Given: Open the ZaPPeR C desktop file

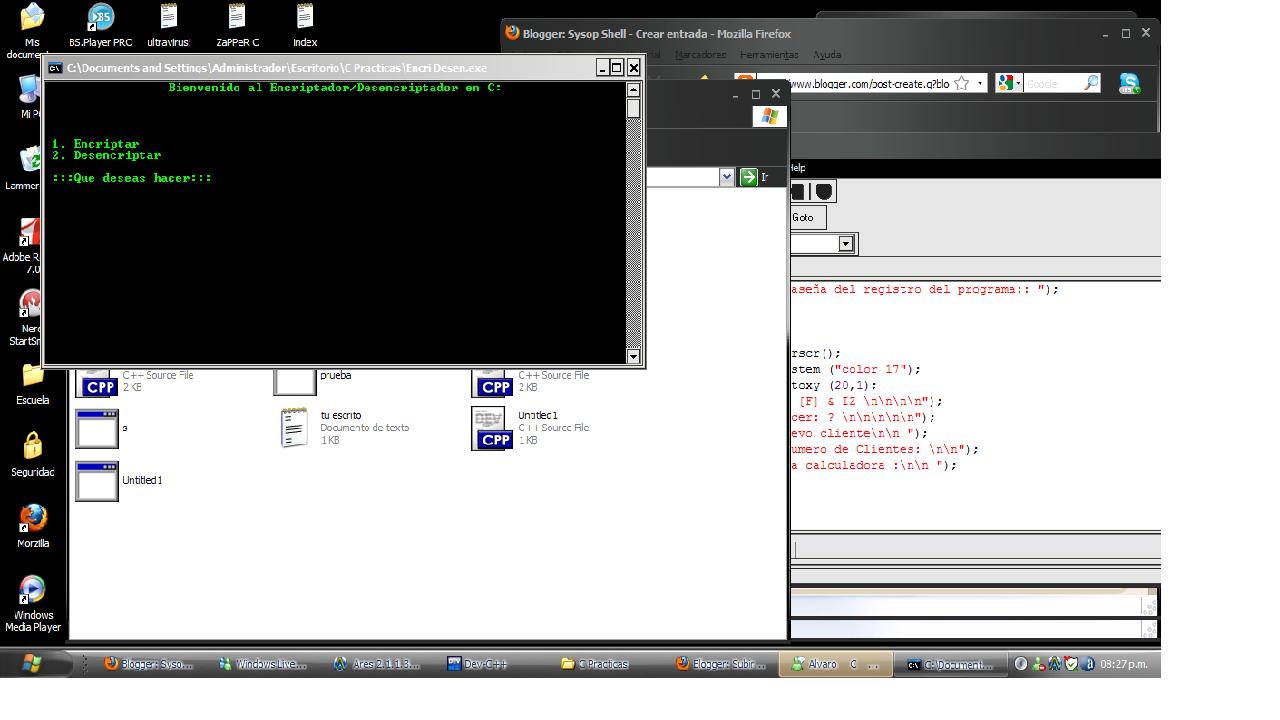Looking at the screenshot, I should [x=237, y=25].
